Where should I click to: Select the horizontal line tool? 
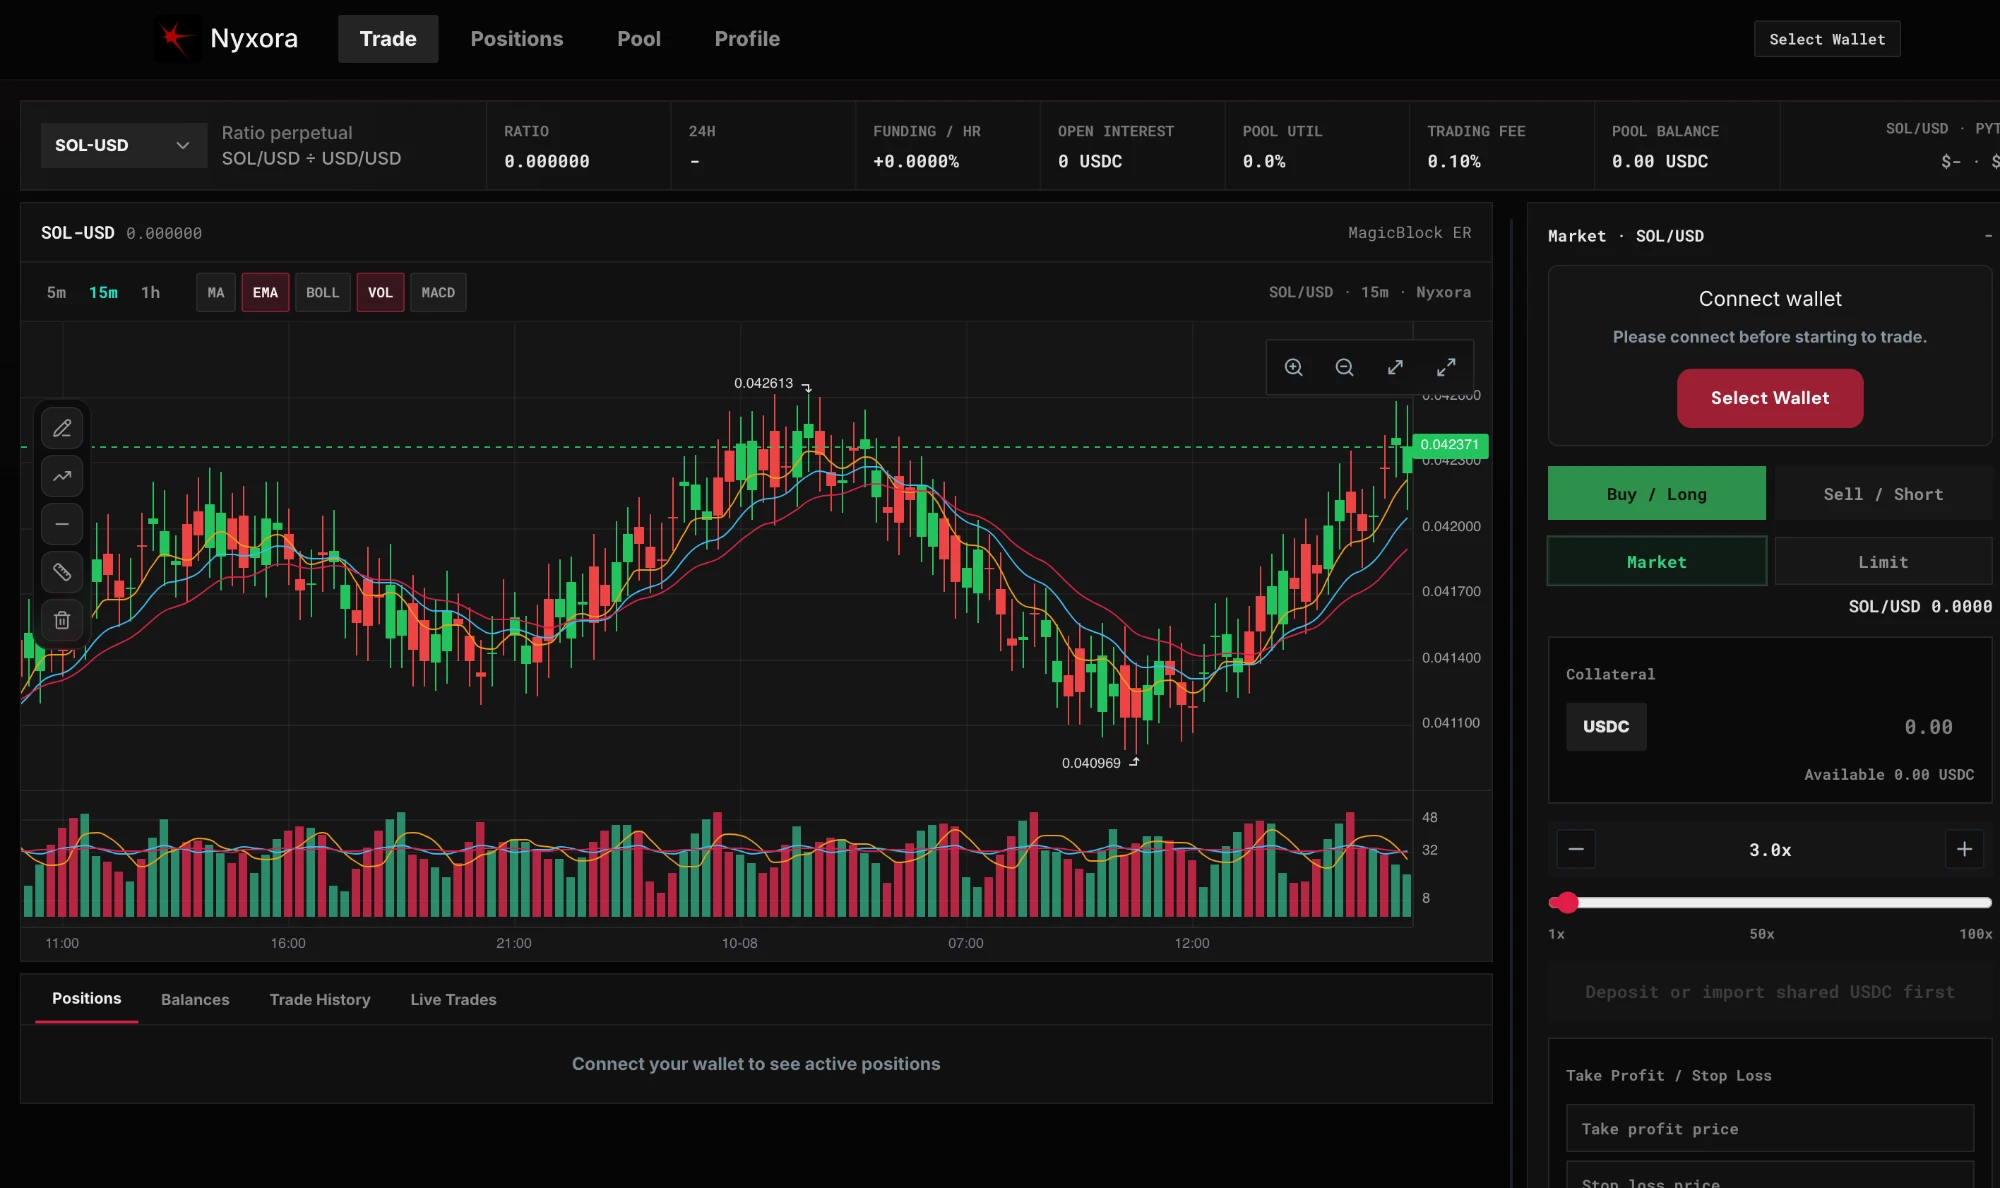[x=62, y=524]
